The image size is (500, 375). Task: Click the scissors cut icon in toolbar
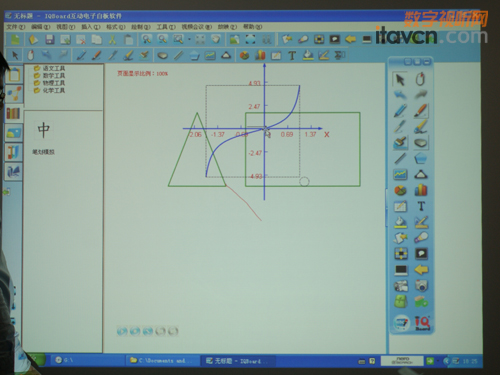112,40
